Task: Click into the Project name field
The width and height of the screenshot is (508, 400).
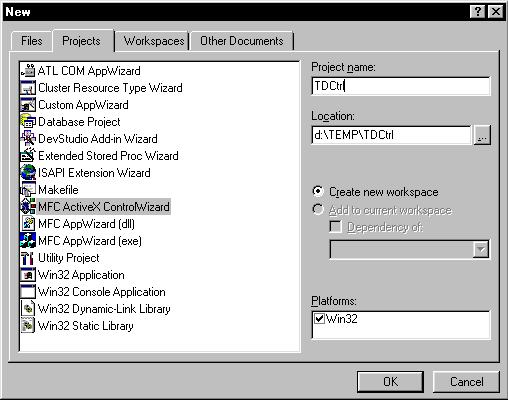Action: (x=401, y=86)
